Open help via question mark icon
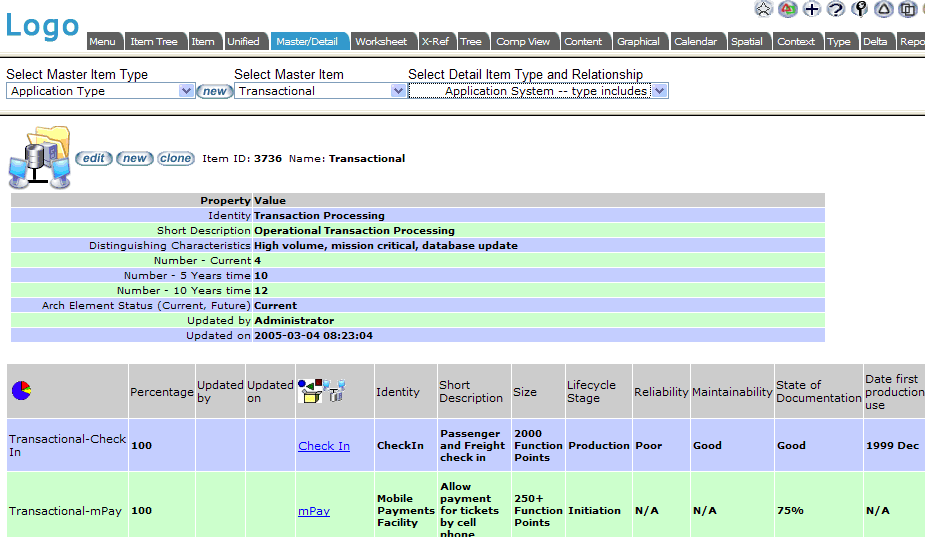This screenshot has width=925, height=537. tap(836, 9)
